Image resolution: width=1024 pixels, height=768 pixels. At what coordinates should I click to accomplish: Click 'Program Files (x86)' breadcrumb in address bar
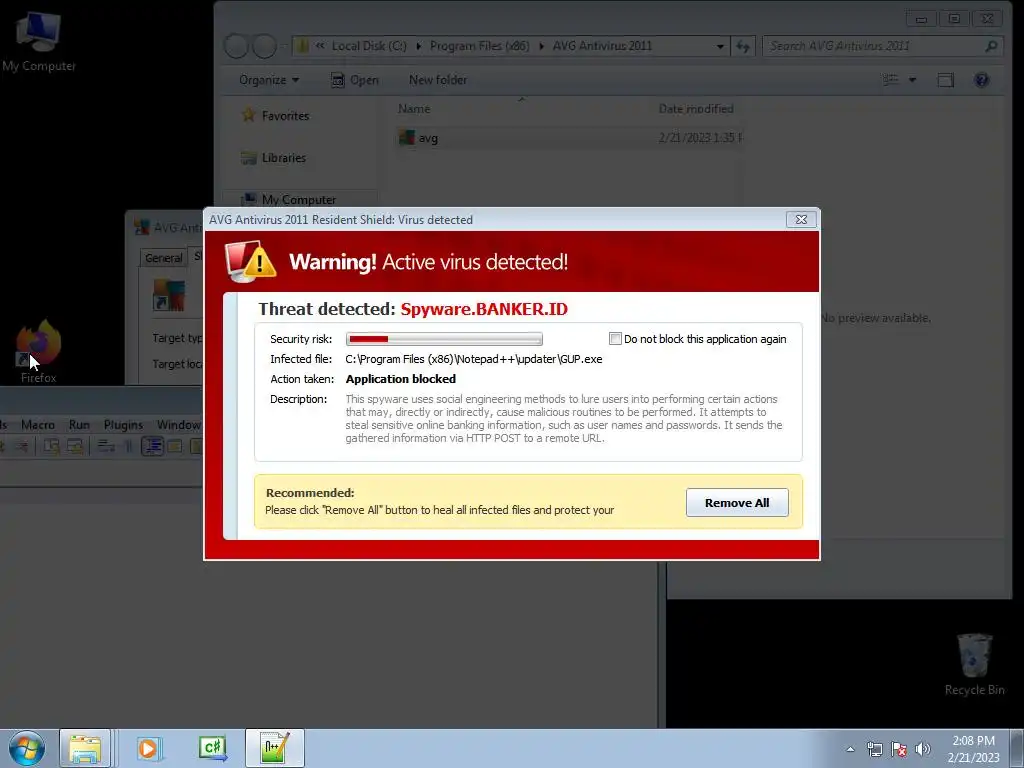(479, 46)
